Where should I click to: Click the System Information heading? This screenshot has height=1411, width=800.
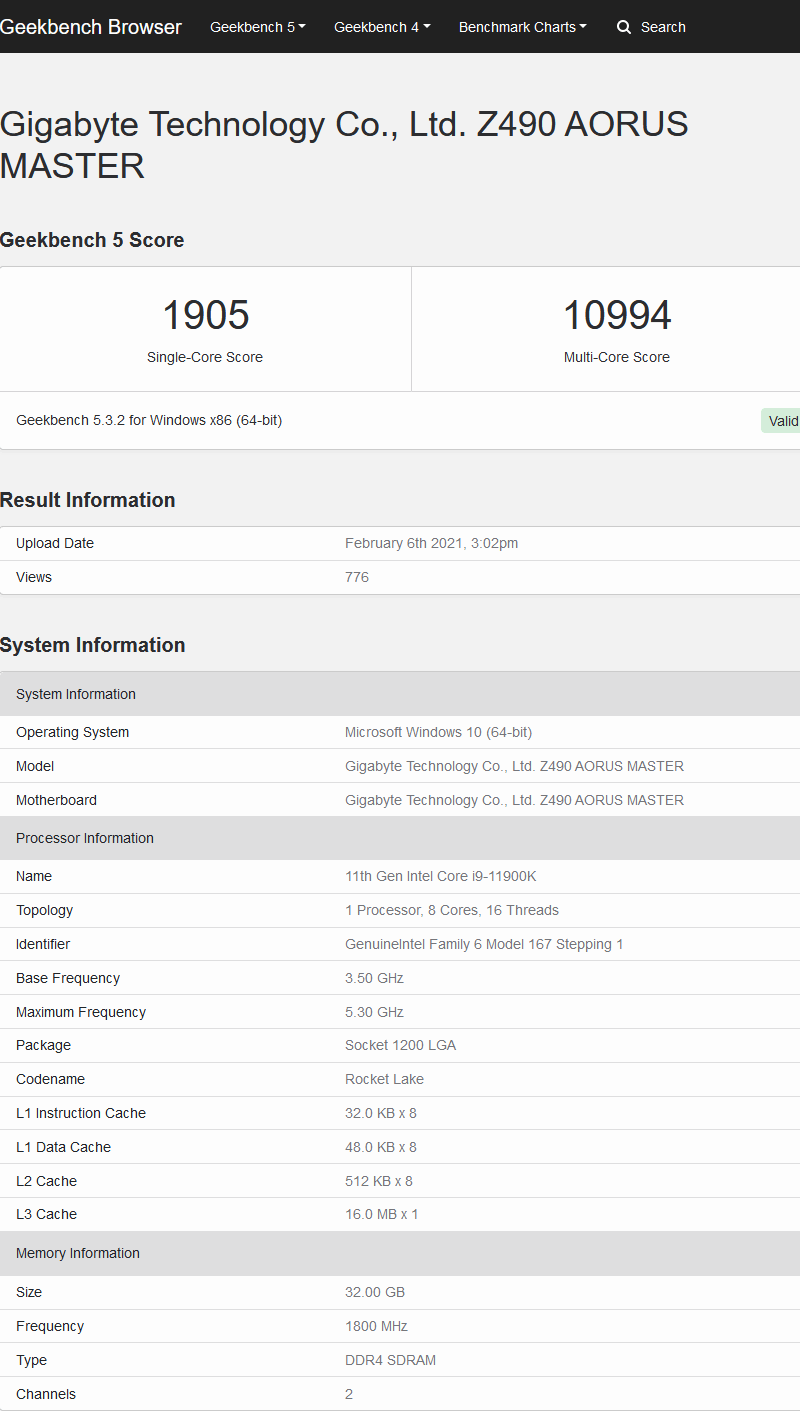coord(93,645)
